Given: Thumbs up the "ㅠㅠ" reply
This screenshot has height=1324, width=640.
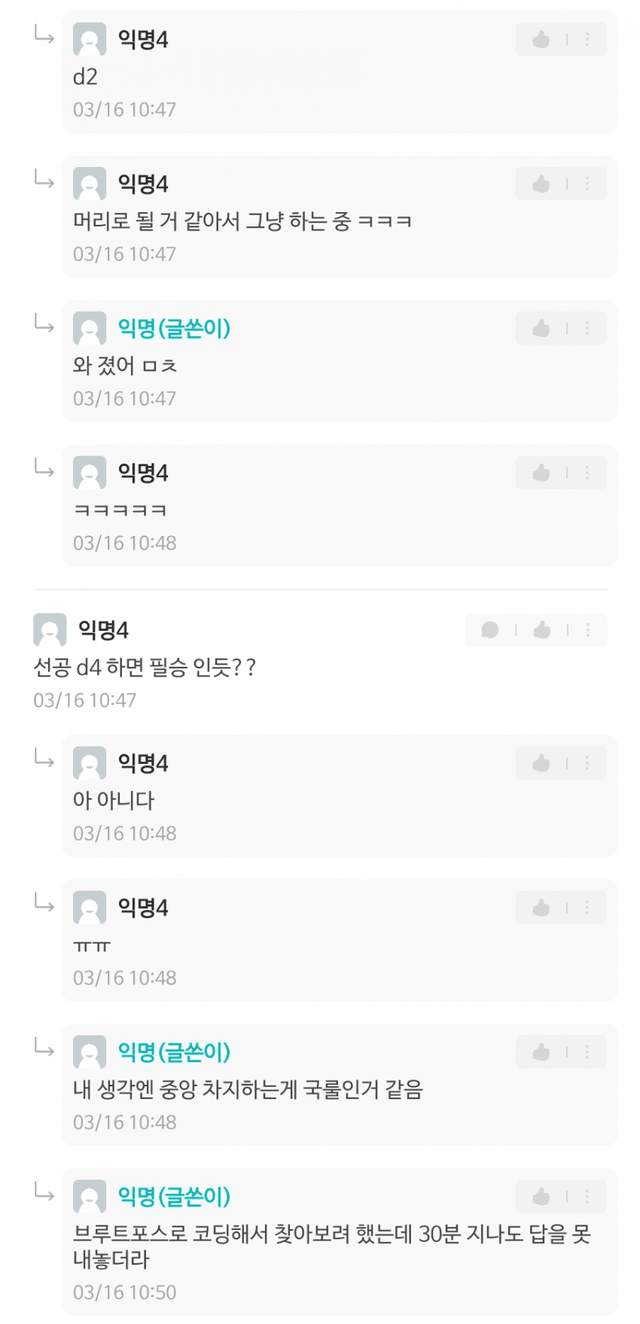Looking at the screenshot, I should [x=541, y=908].
